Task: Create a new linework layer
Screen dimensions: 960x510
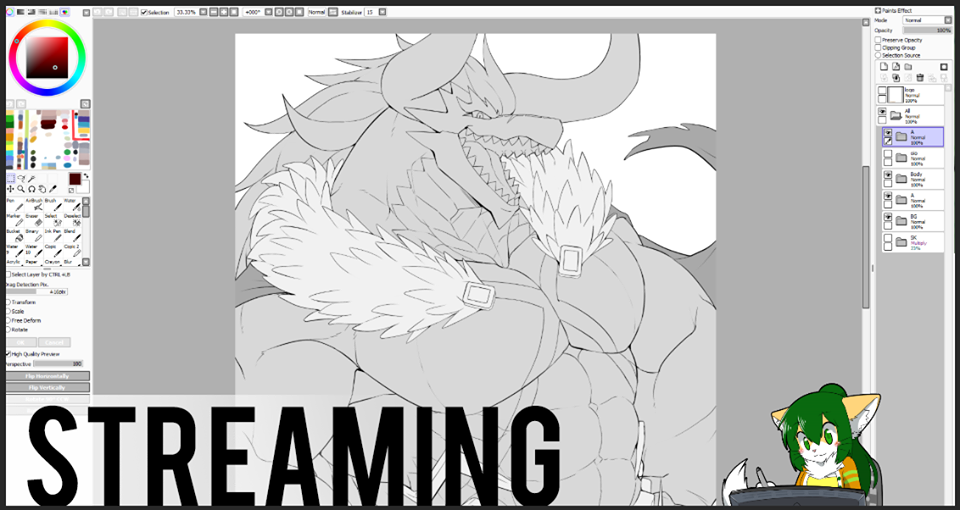Action: point(896,66)
